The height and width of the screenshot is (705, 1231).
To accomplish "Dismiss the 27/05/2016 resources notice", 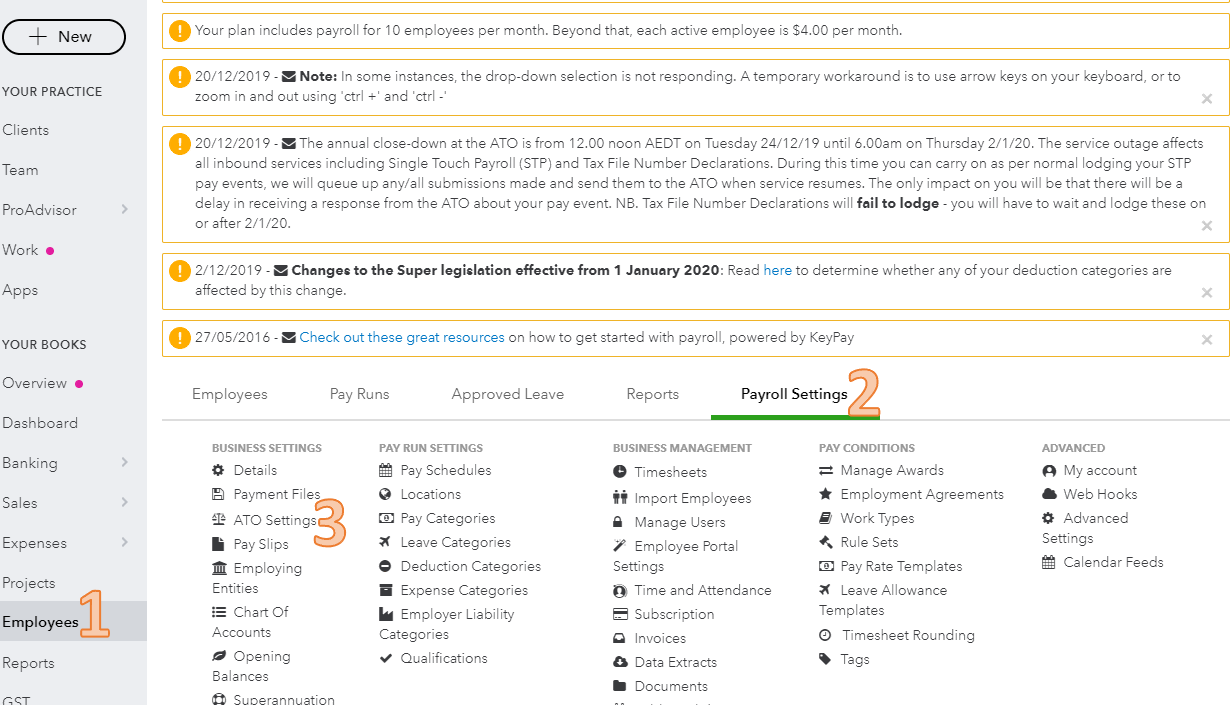I will [1207, 340].
